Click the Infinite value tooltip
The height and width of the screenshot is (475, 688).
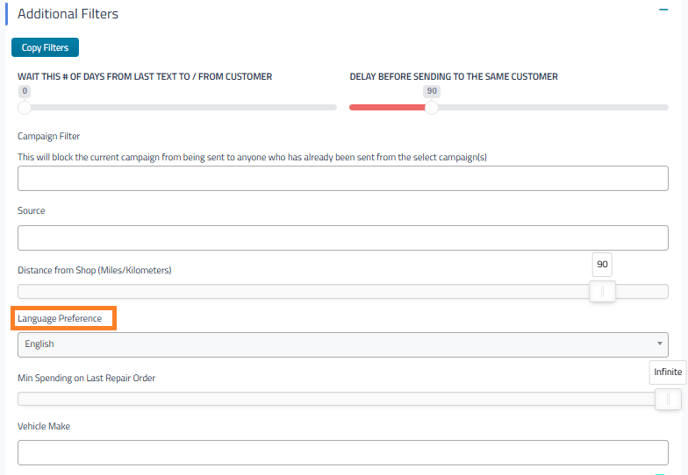click(667, 372)
